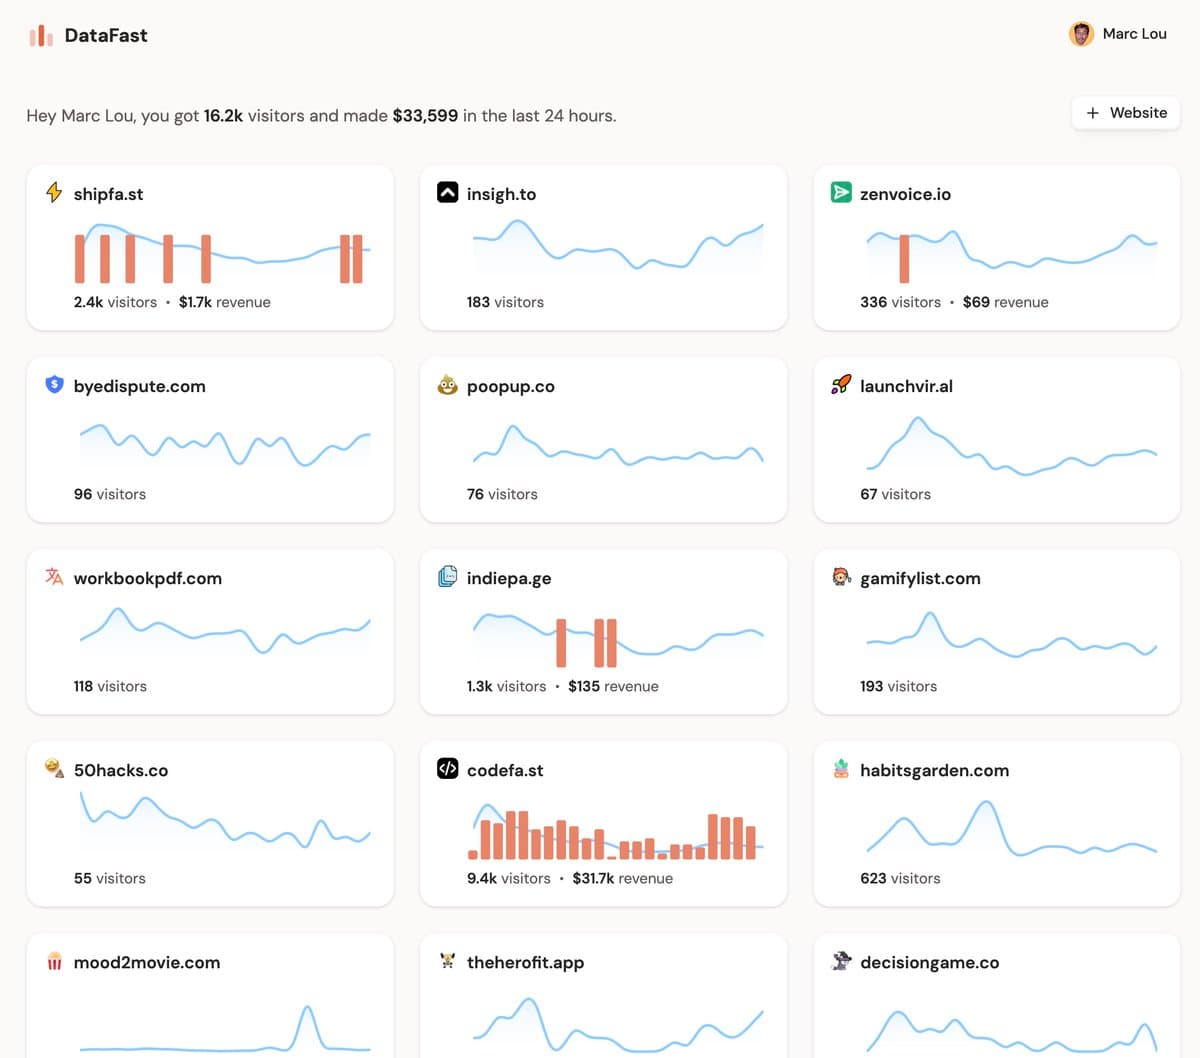Click the mood2movie.com popcorn icon
Viewport: 1200px width, 1058px height.
pos(54,961)
